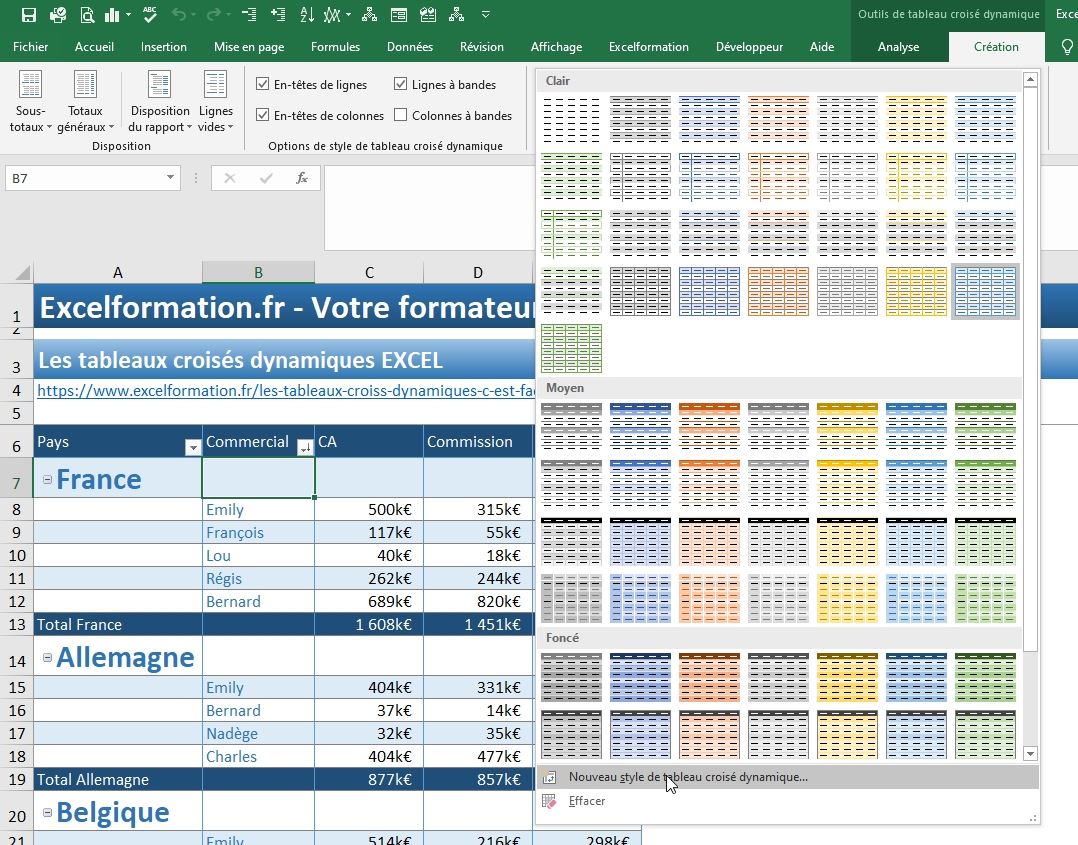Image resolution: width=1078 pixels, height=845 pixels.
Task: Toggle the En-têtes de colonnes checkbox
Action: [x=262, y=115]
